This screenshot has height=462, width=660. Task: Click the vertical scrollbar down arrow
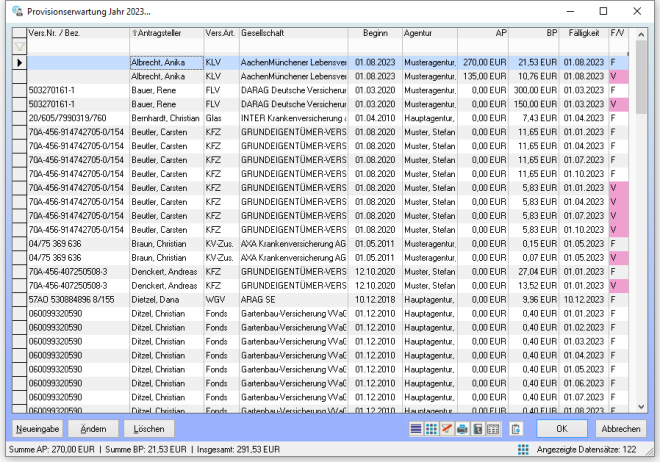coord(640,408)
